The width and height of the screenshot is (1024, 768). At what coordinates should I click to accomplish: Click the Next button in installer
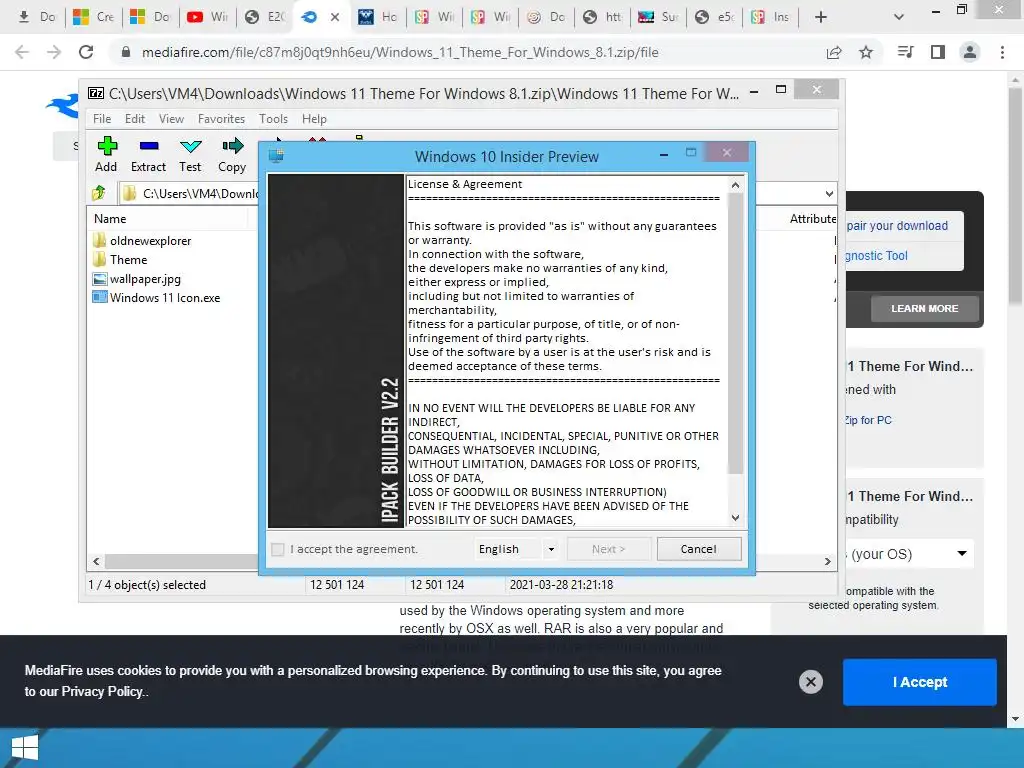pos(609,549)
